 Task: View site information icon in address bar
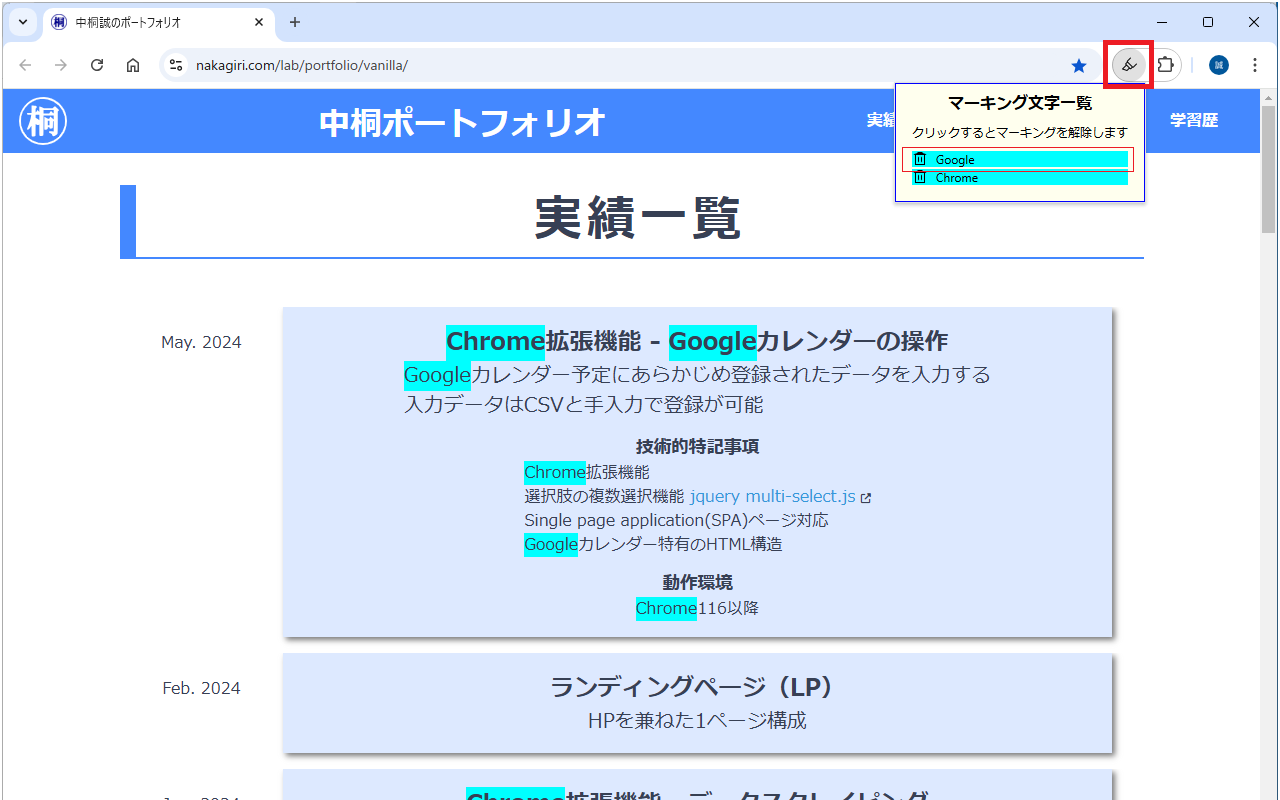click(176, 65)
